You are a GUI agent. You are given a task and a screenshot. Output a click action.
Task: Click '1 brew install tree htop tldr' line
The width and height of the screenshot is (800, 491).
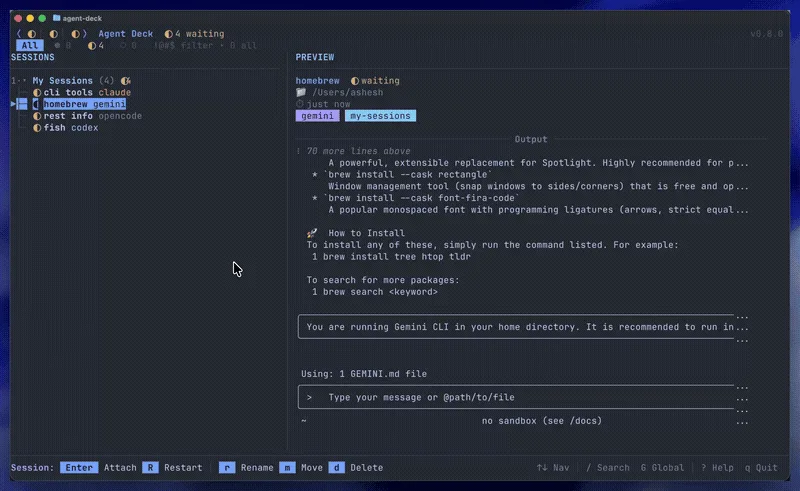pos(391,257)
